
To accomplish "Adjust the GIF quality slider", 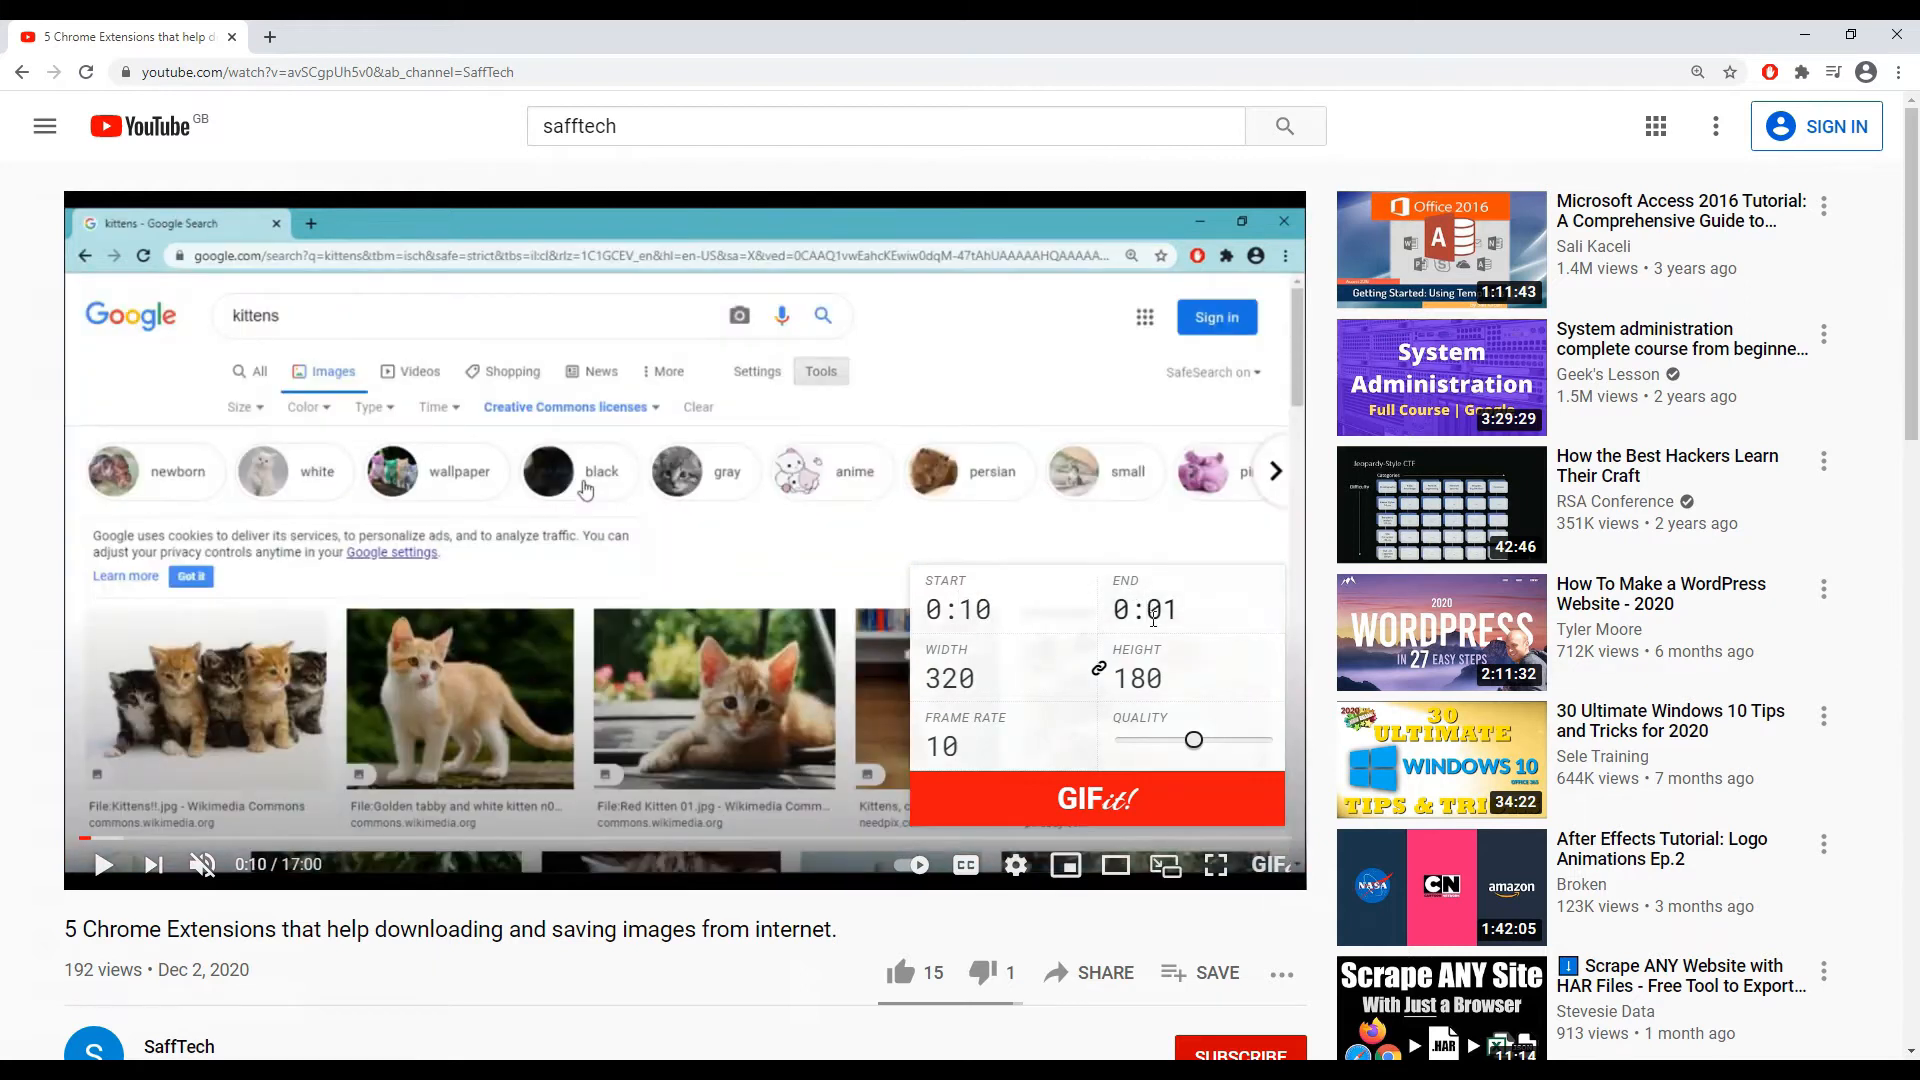I will tap(1194, 740).
